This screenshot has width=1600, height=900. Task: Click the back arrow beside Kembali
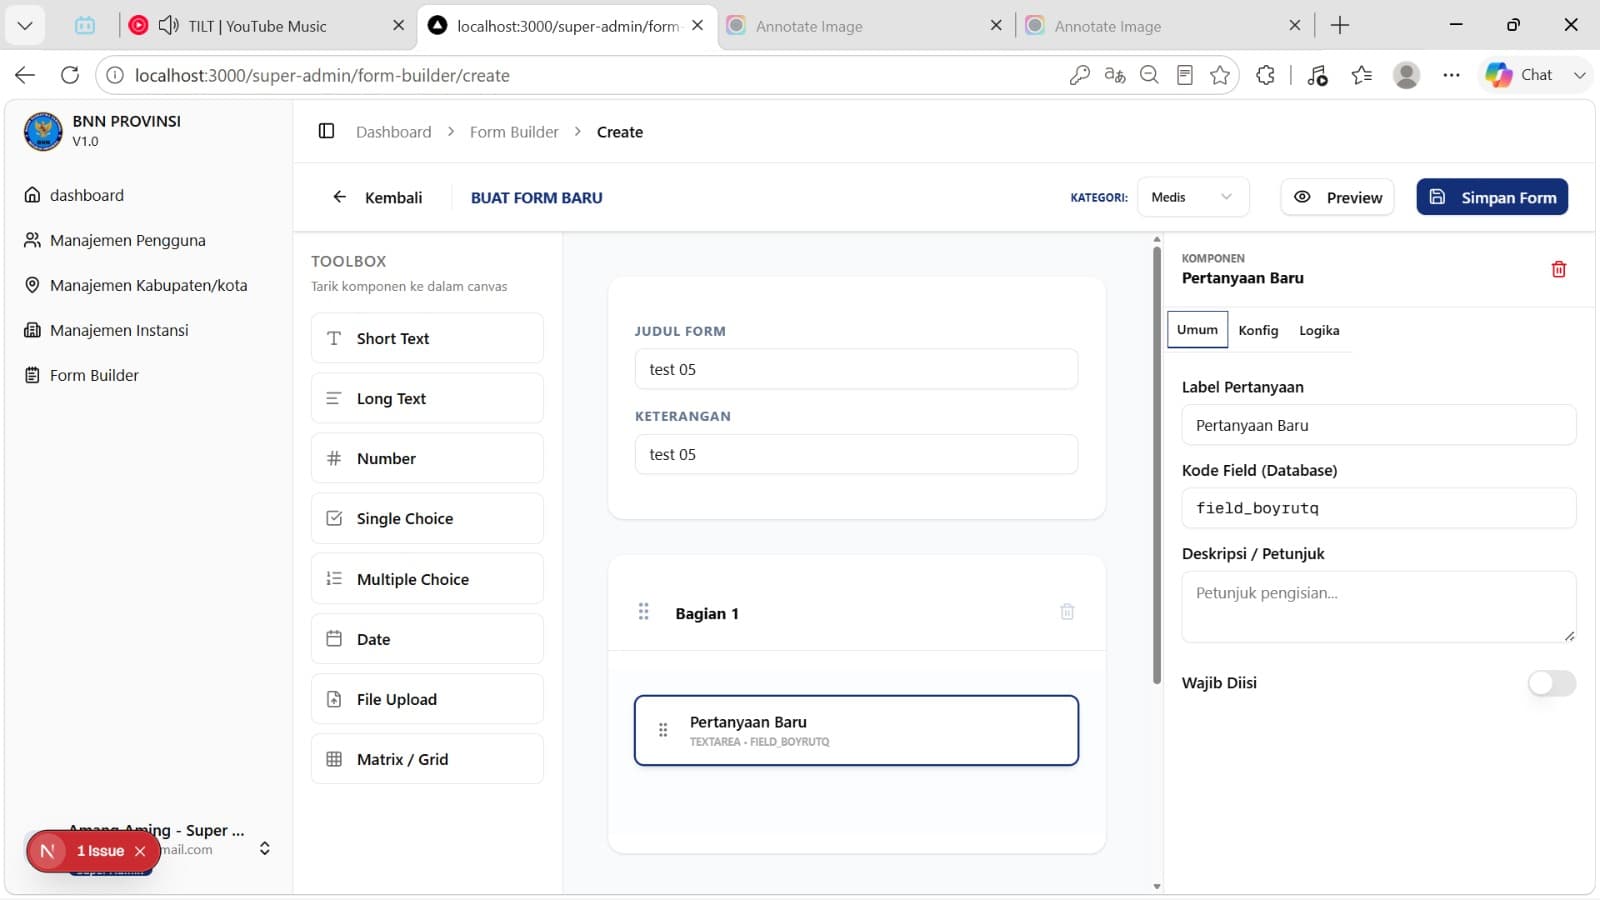pyautogui.click(x=340, y=197)
